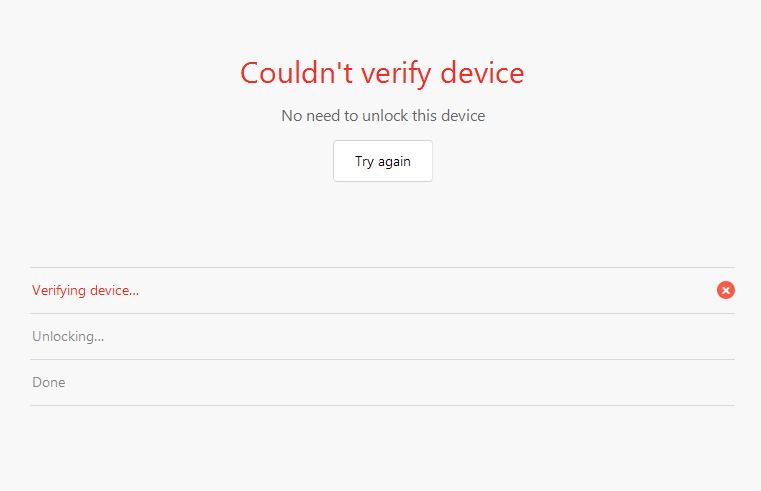Screen dimensions: 761x491
Task: Select the "Couldn't verify device" heading
Action: [x=382, y=73]
